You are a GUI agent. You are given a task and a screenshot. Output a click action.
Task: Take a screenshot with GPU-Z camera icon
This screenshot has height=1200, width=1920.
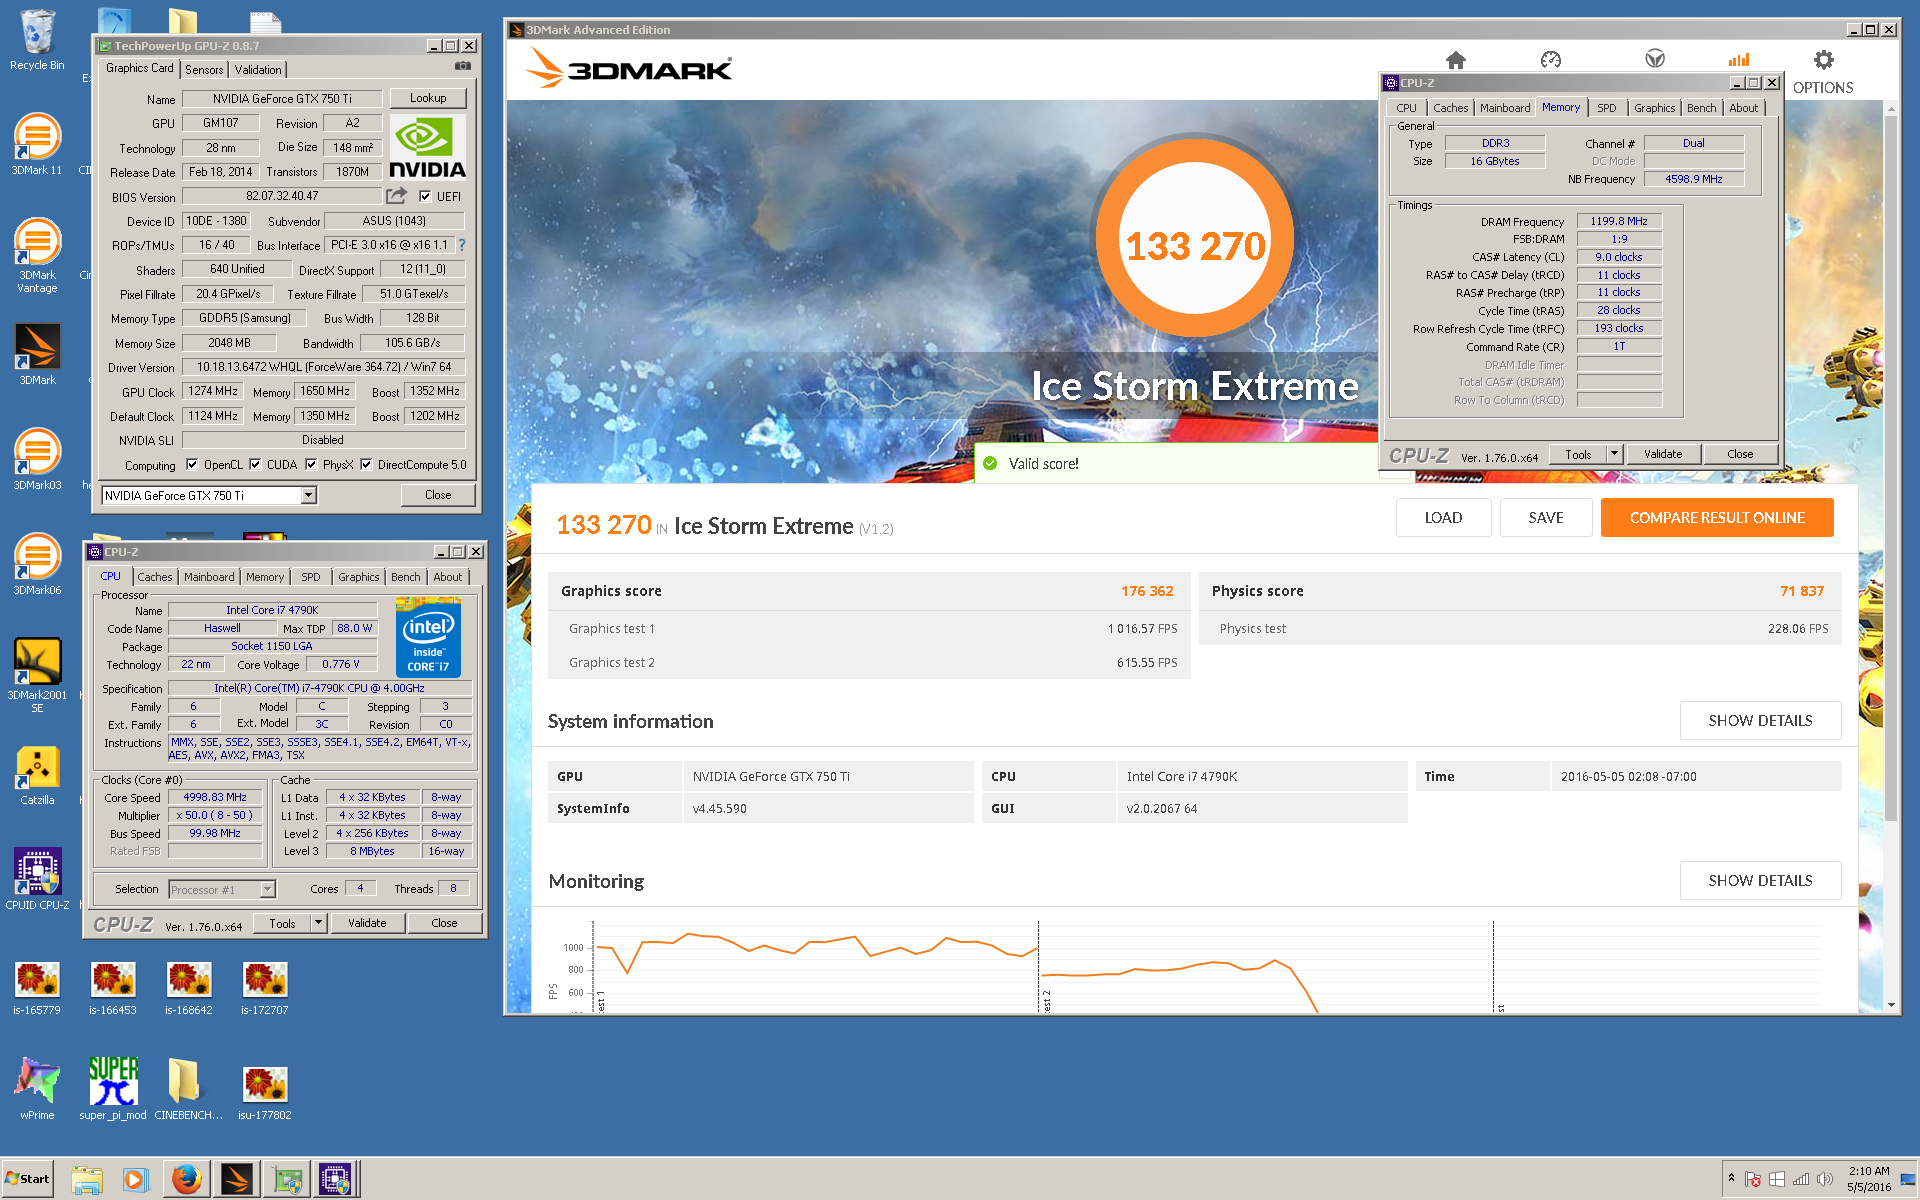[463, 66]
